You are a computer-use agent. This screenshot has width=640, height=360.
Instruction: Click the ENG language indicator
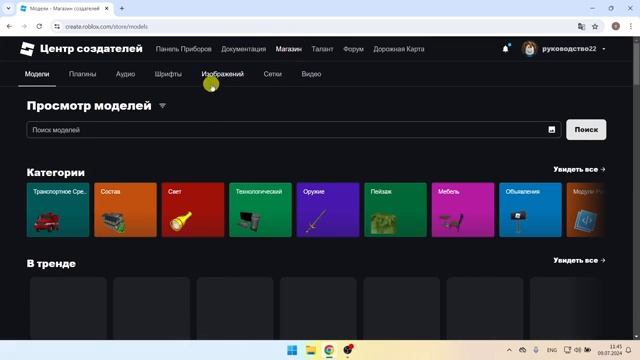[x=551, y=350]
